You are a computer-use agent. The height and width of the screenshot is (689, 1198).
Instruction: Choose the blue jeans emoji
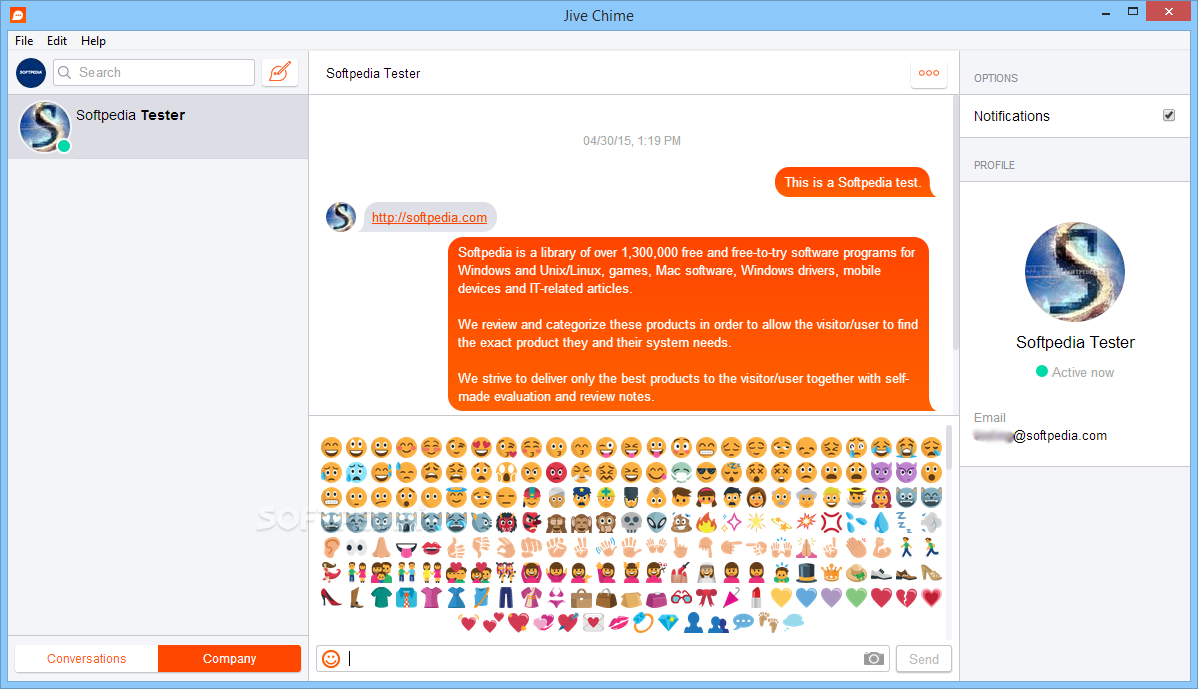(506, 597)
